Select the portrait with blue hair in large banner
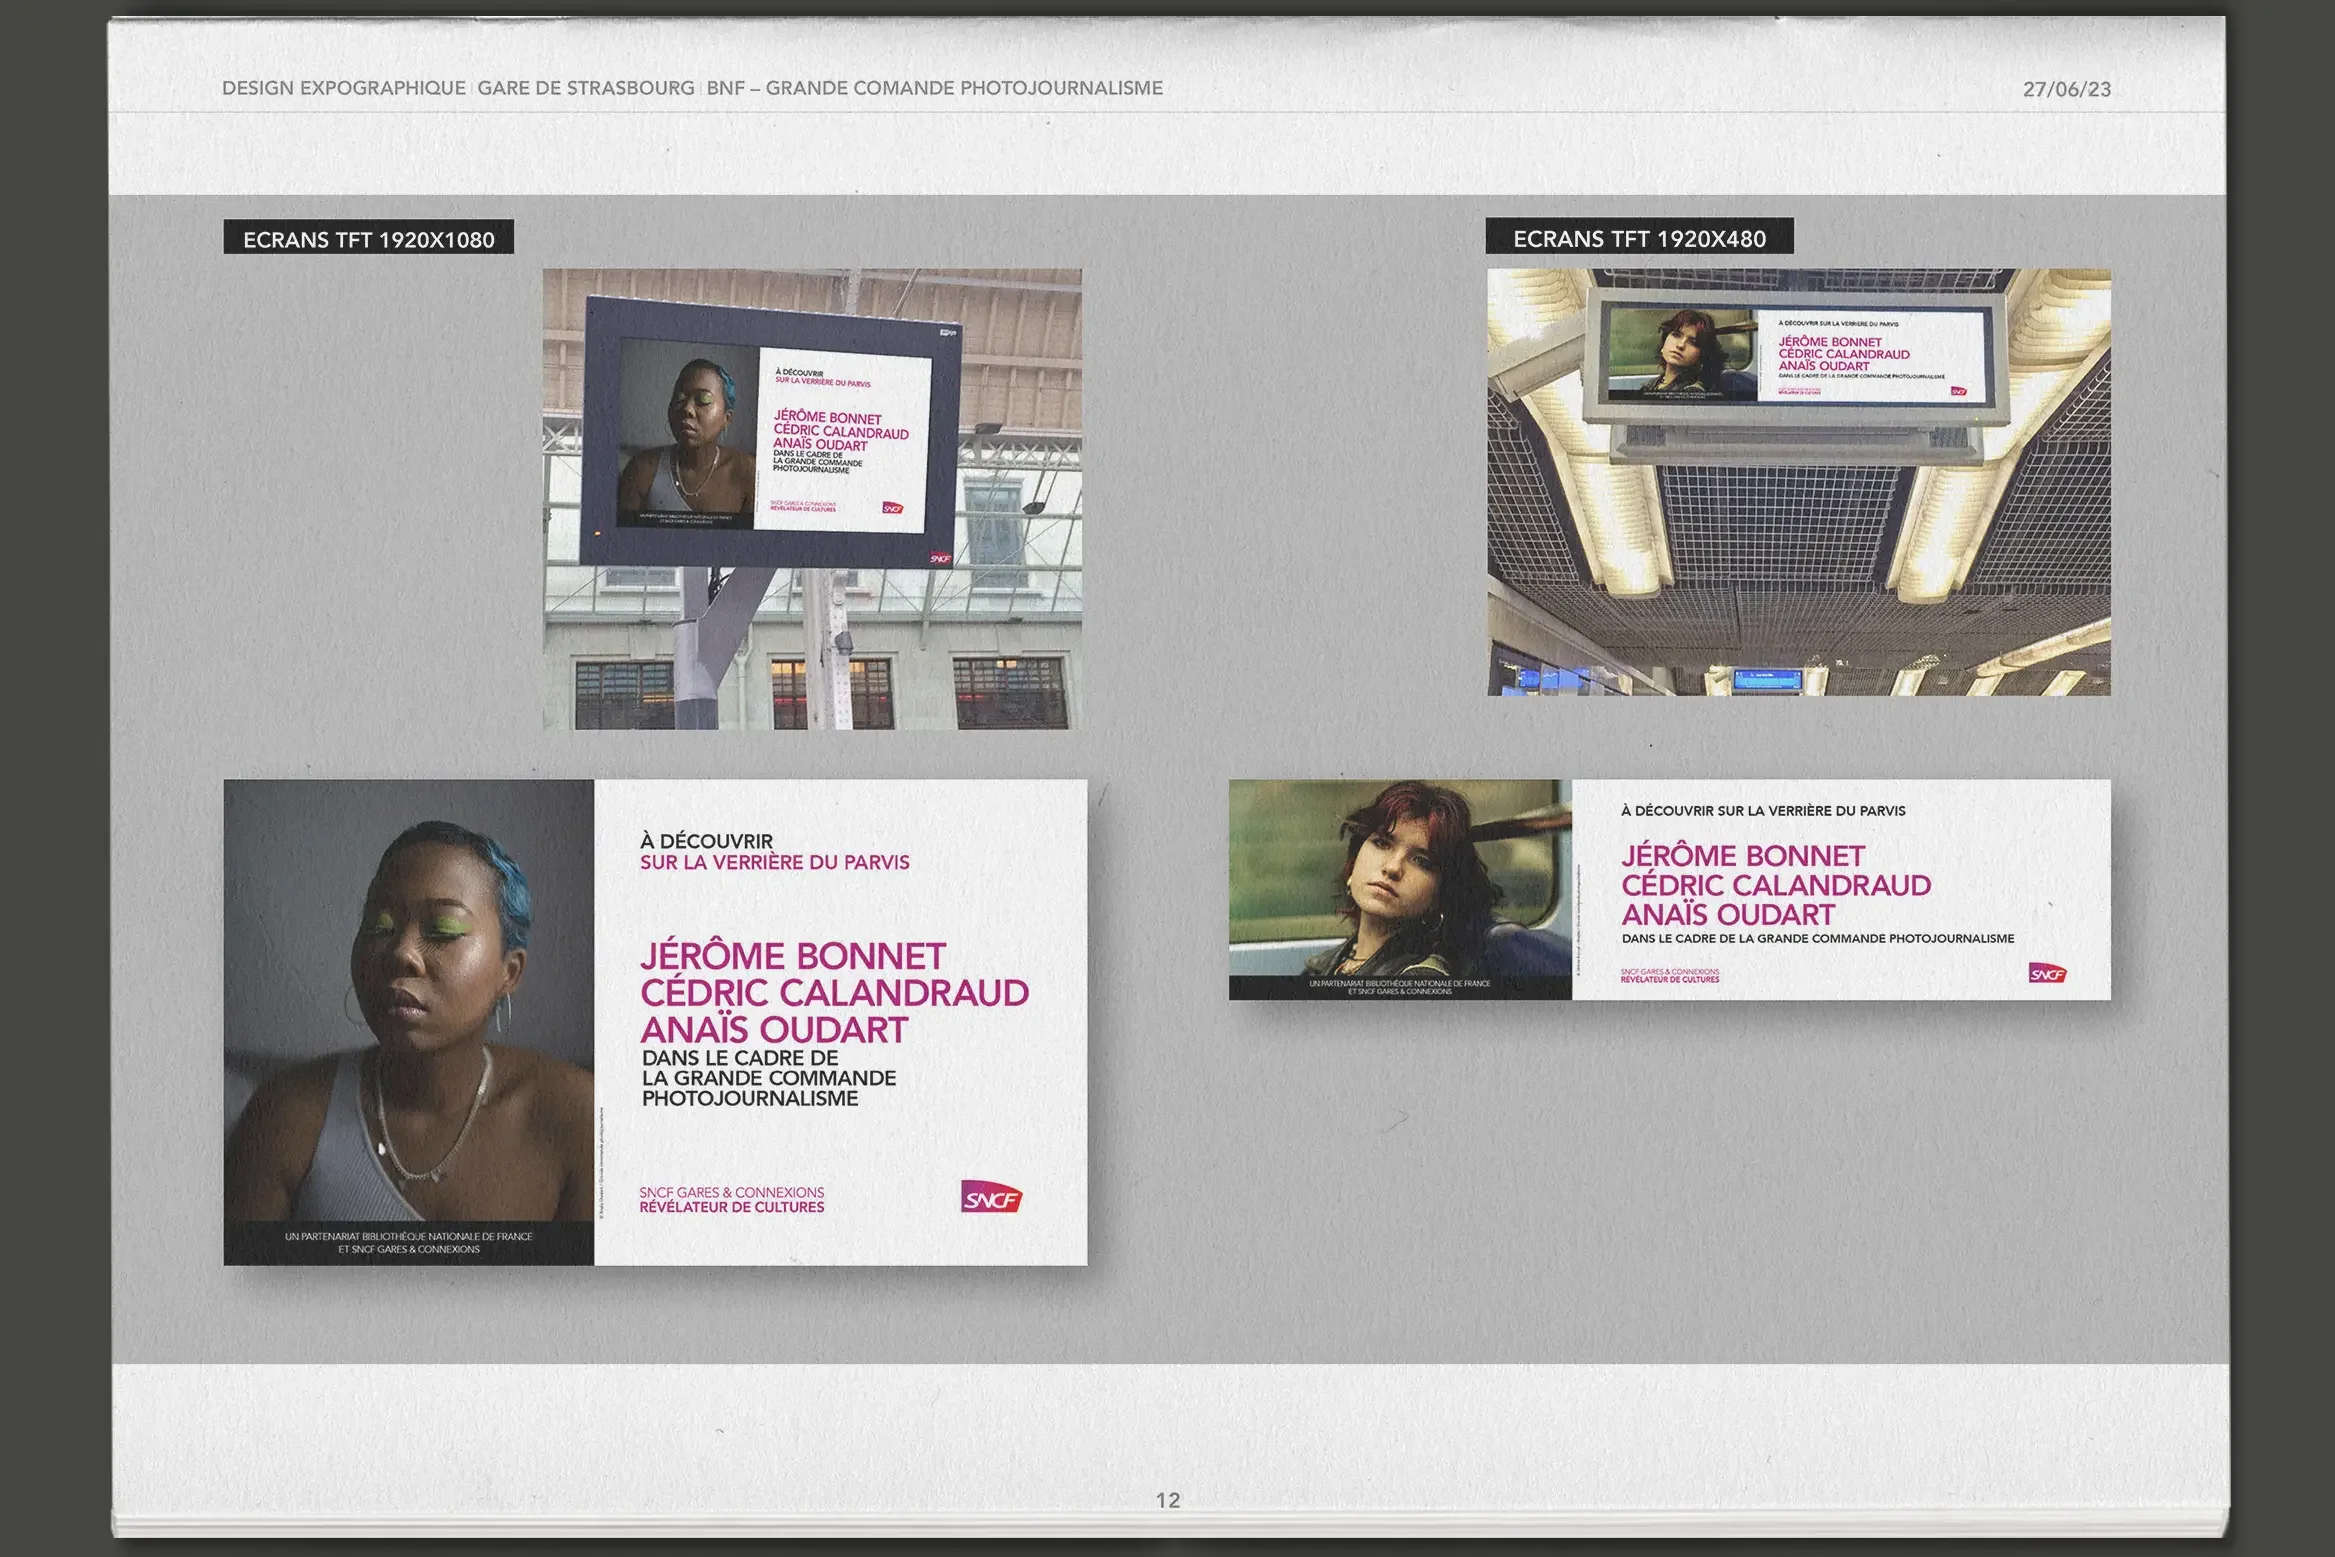The height and width of the screenshot is (1557, 2335). tap(409, 1000)
